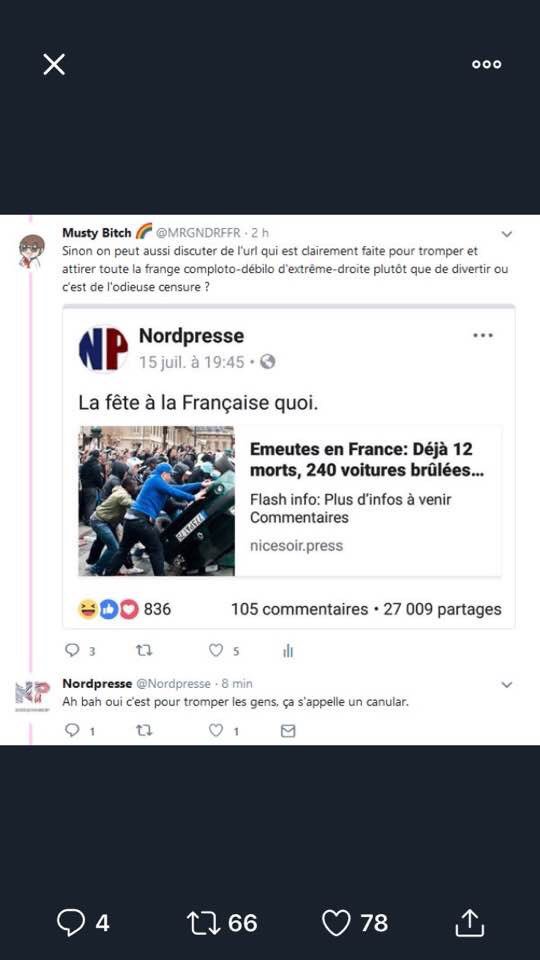Share the tweet with the bottom share icon
The height and width of the screenshot is (960, 540).
pos(470,922)
